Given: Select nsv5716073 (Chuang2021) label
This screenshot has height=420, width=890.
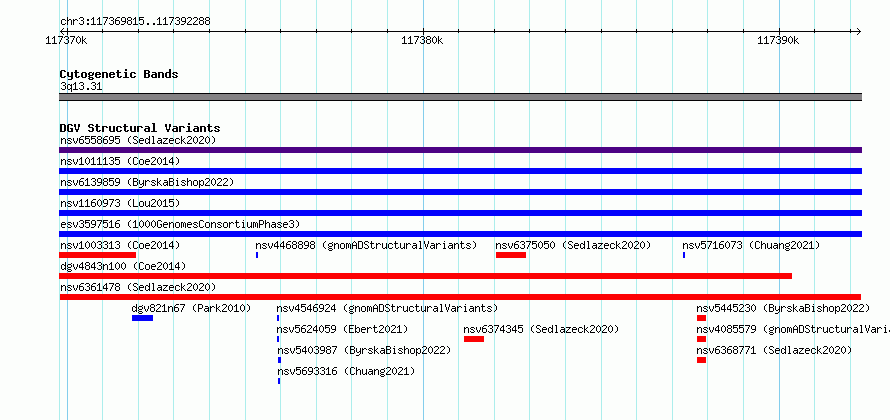Looking at the screenshot, I should (x=751, y=245).
